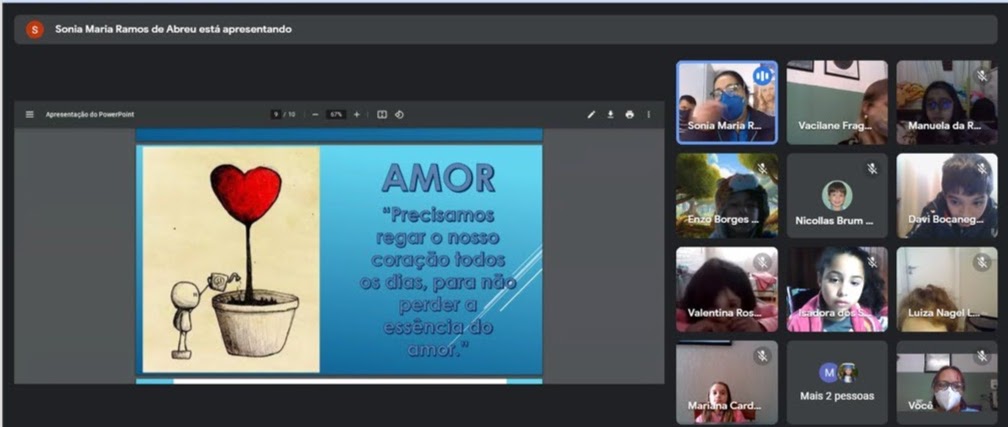Download the presentation file
1008x427 pixels.
[610, 114]
